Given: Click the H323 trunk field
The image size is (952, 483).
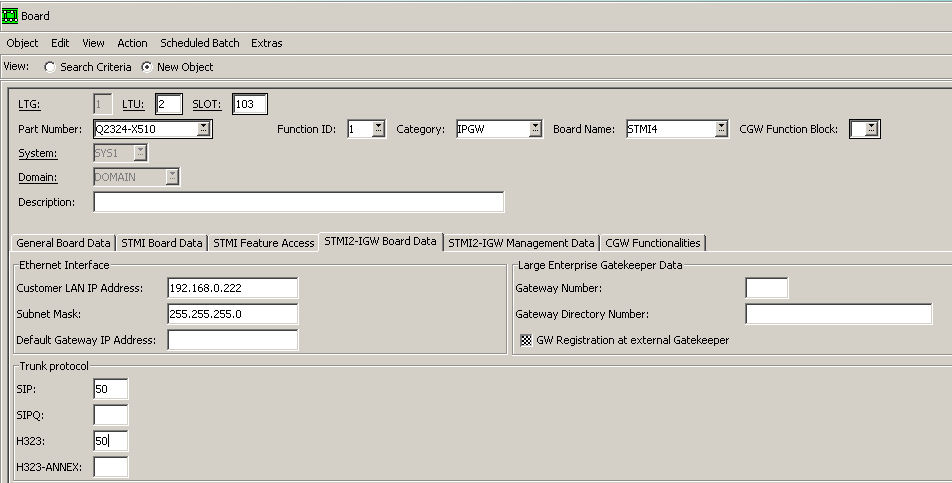Looking at the screenshot, I should click(x=110, y=441).
